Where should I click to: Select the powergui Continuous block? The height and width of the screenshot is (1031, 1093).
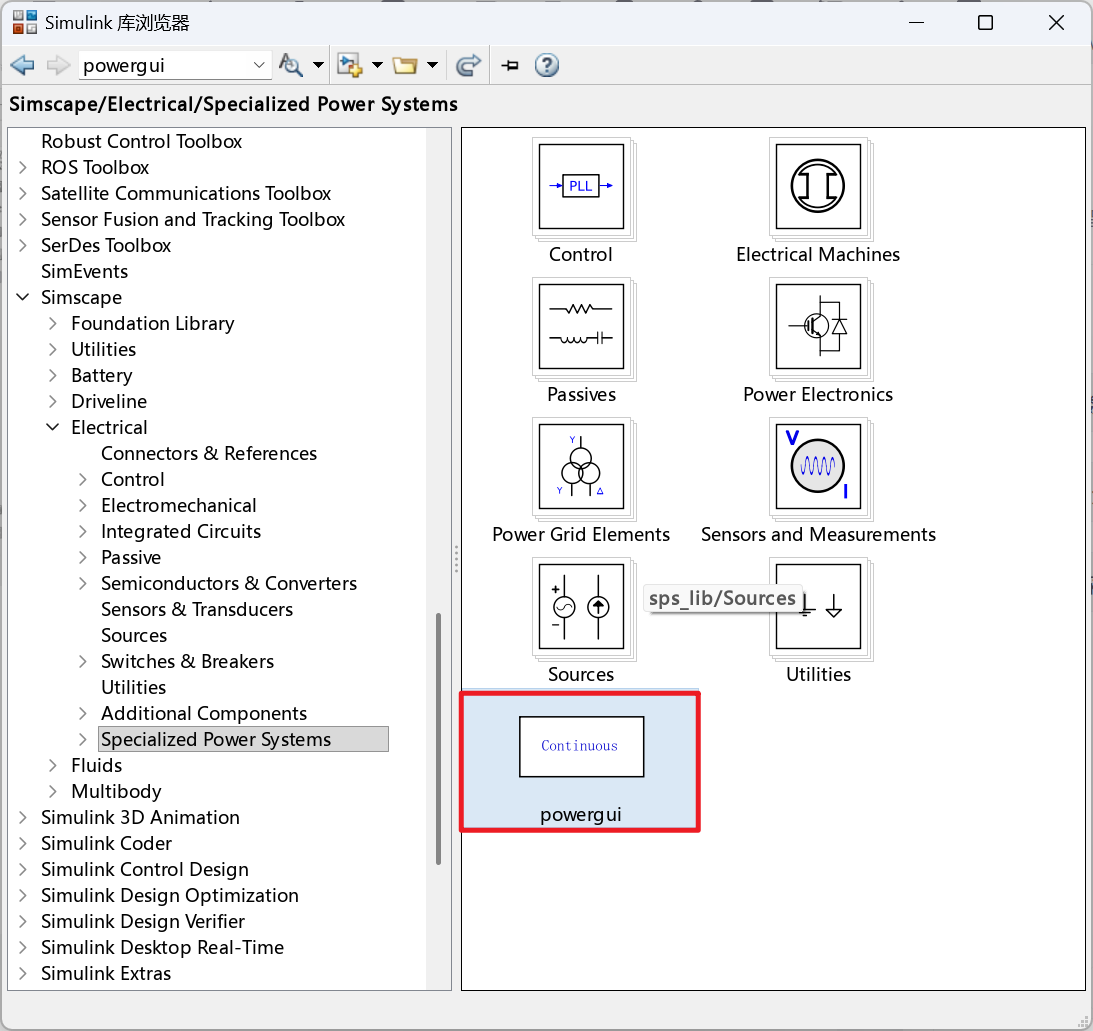[x=581, y=747]
